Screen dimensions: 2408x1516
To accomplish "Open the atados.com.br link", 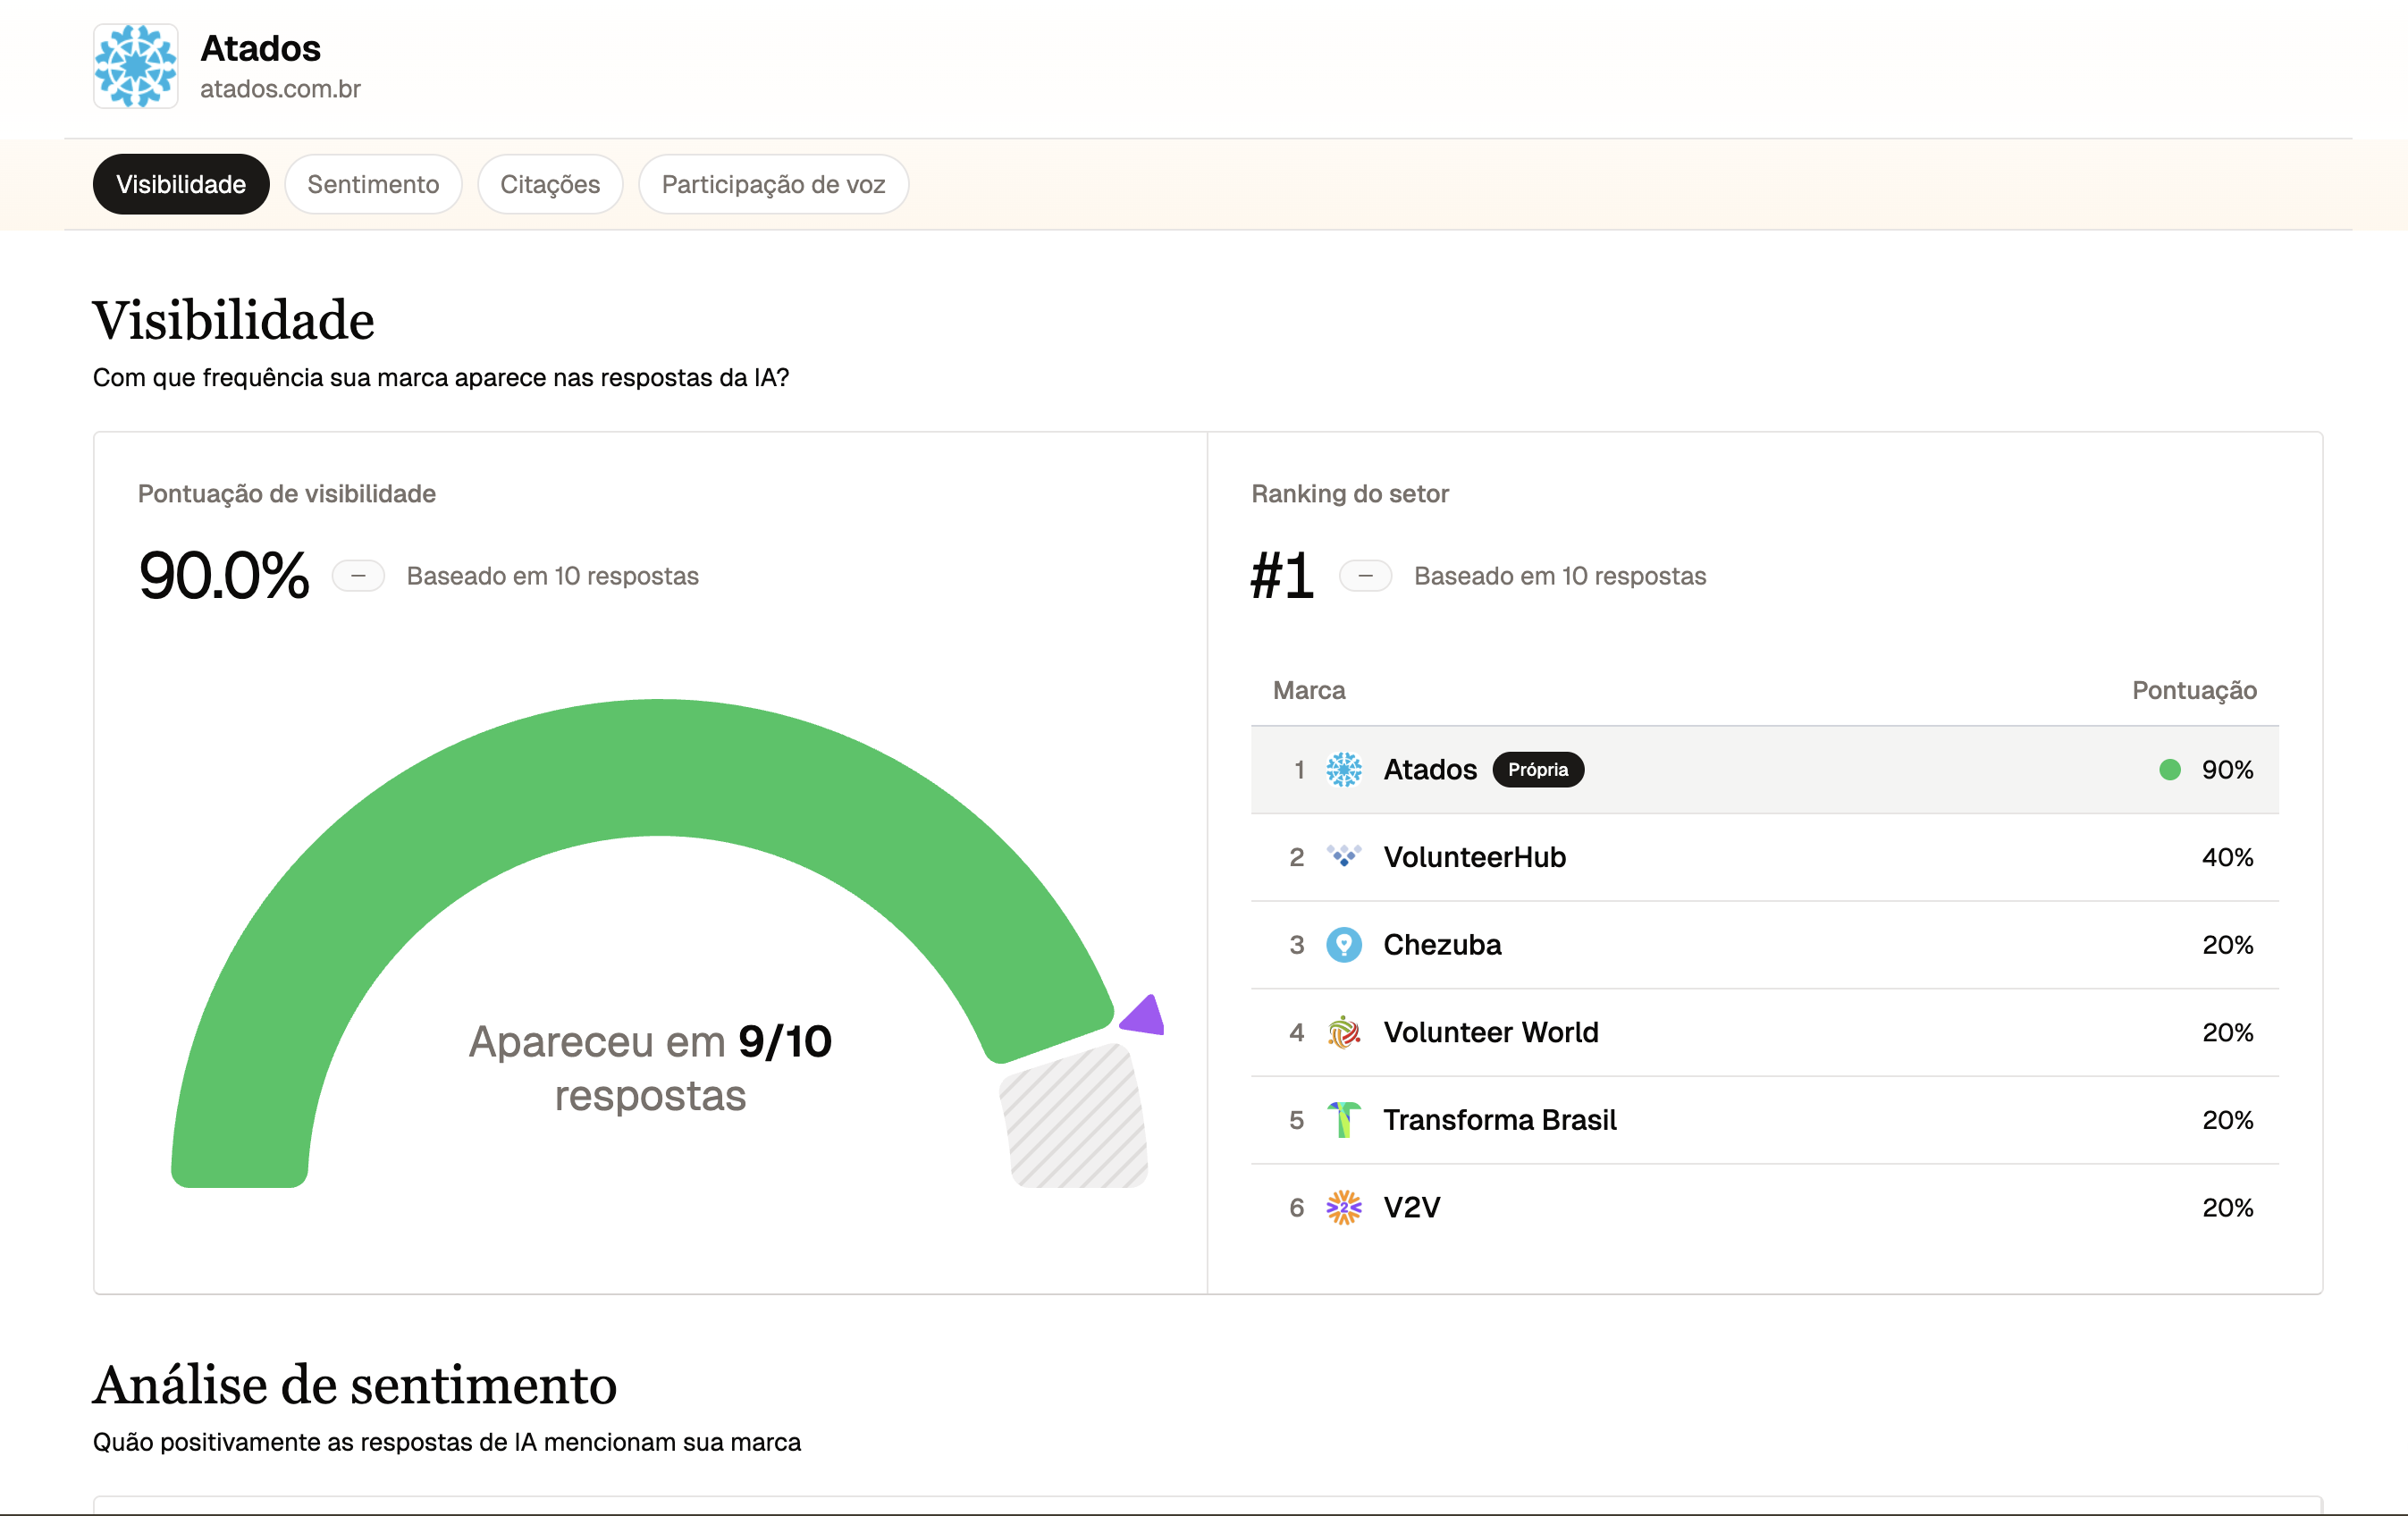I will pyautogui.click(x=280, y=89).
